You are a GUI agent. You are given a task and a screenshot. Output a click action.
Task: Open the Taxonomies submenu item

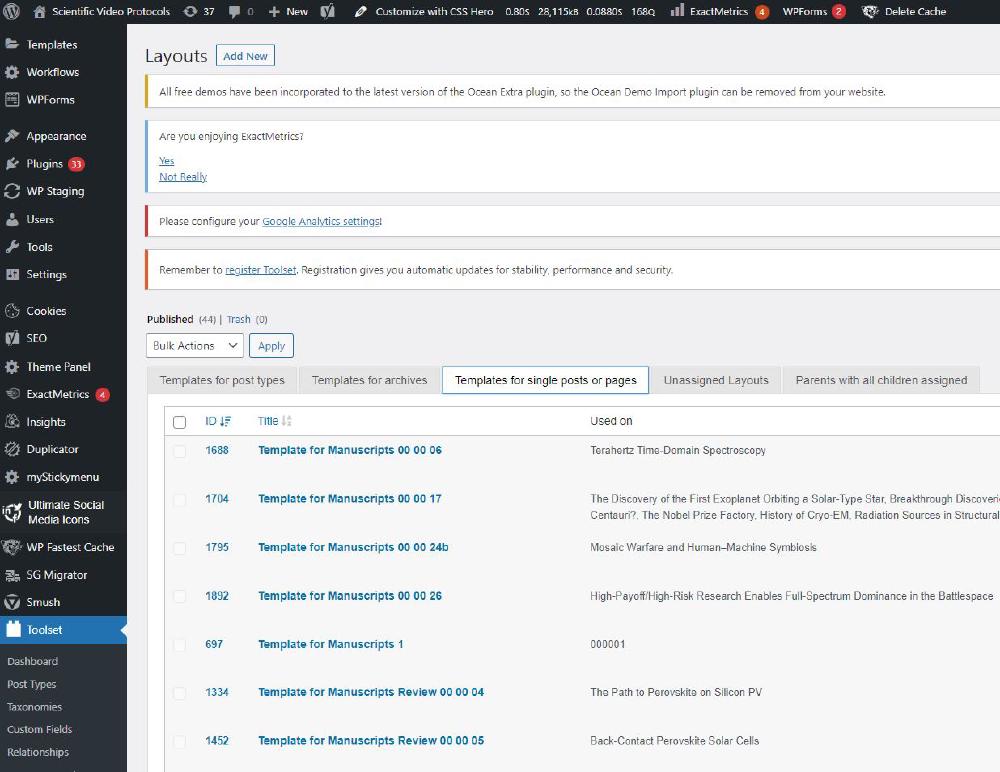point(34,707)
